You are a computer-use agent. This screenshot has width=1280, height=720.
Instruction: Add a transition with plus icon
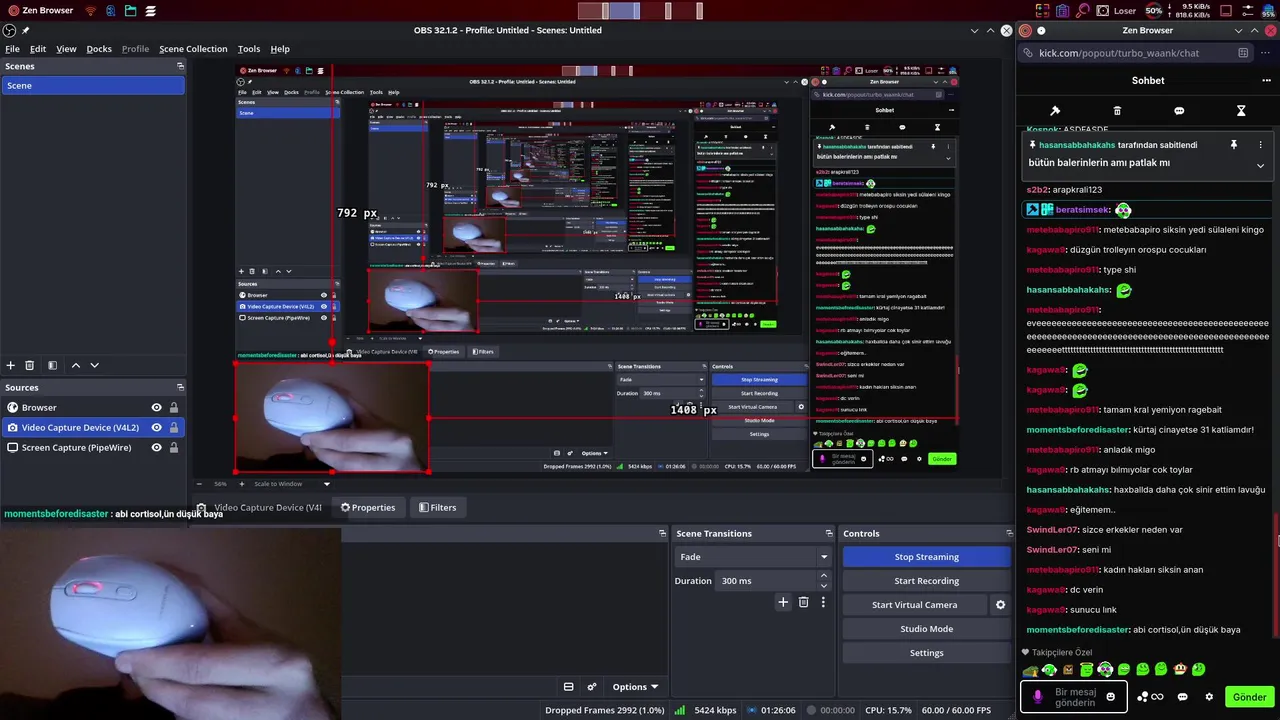pos(783,602)
